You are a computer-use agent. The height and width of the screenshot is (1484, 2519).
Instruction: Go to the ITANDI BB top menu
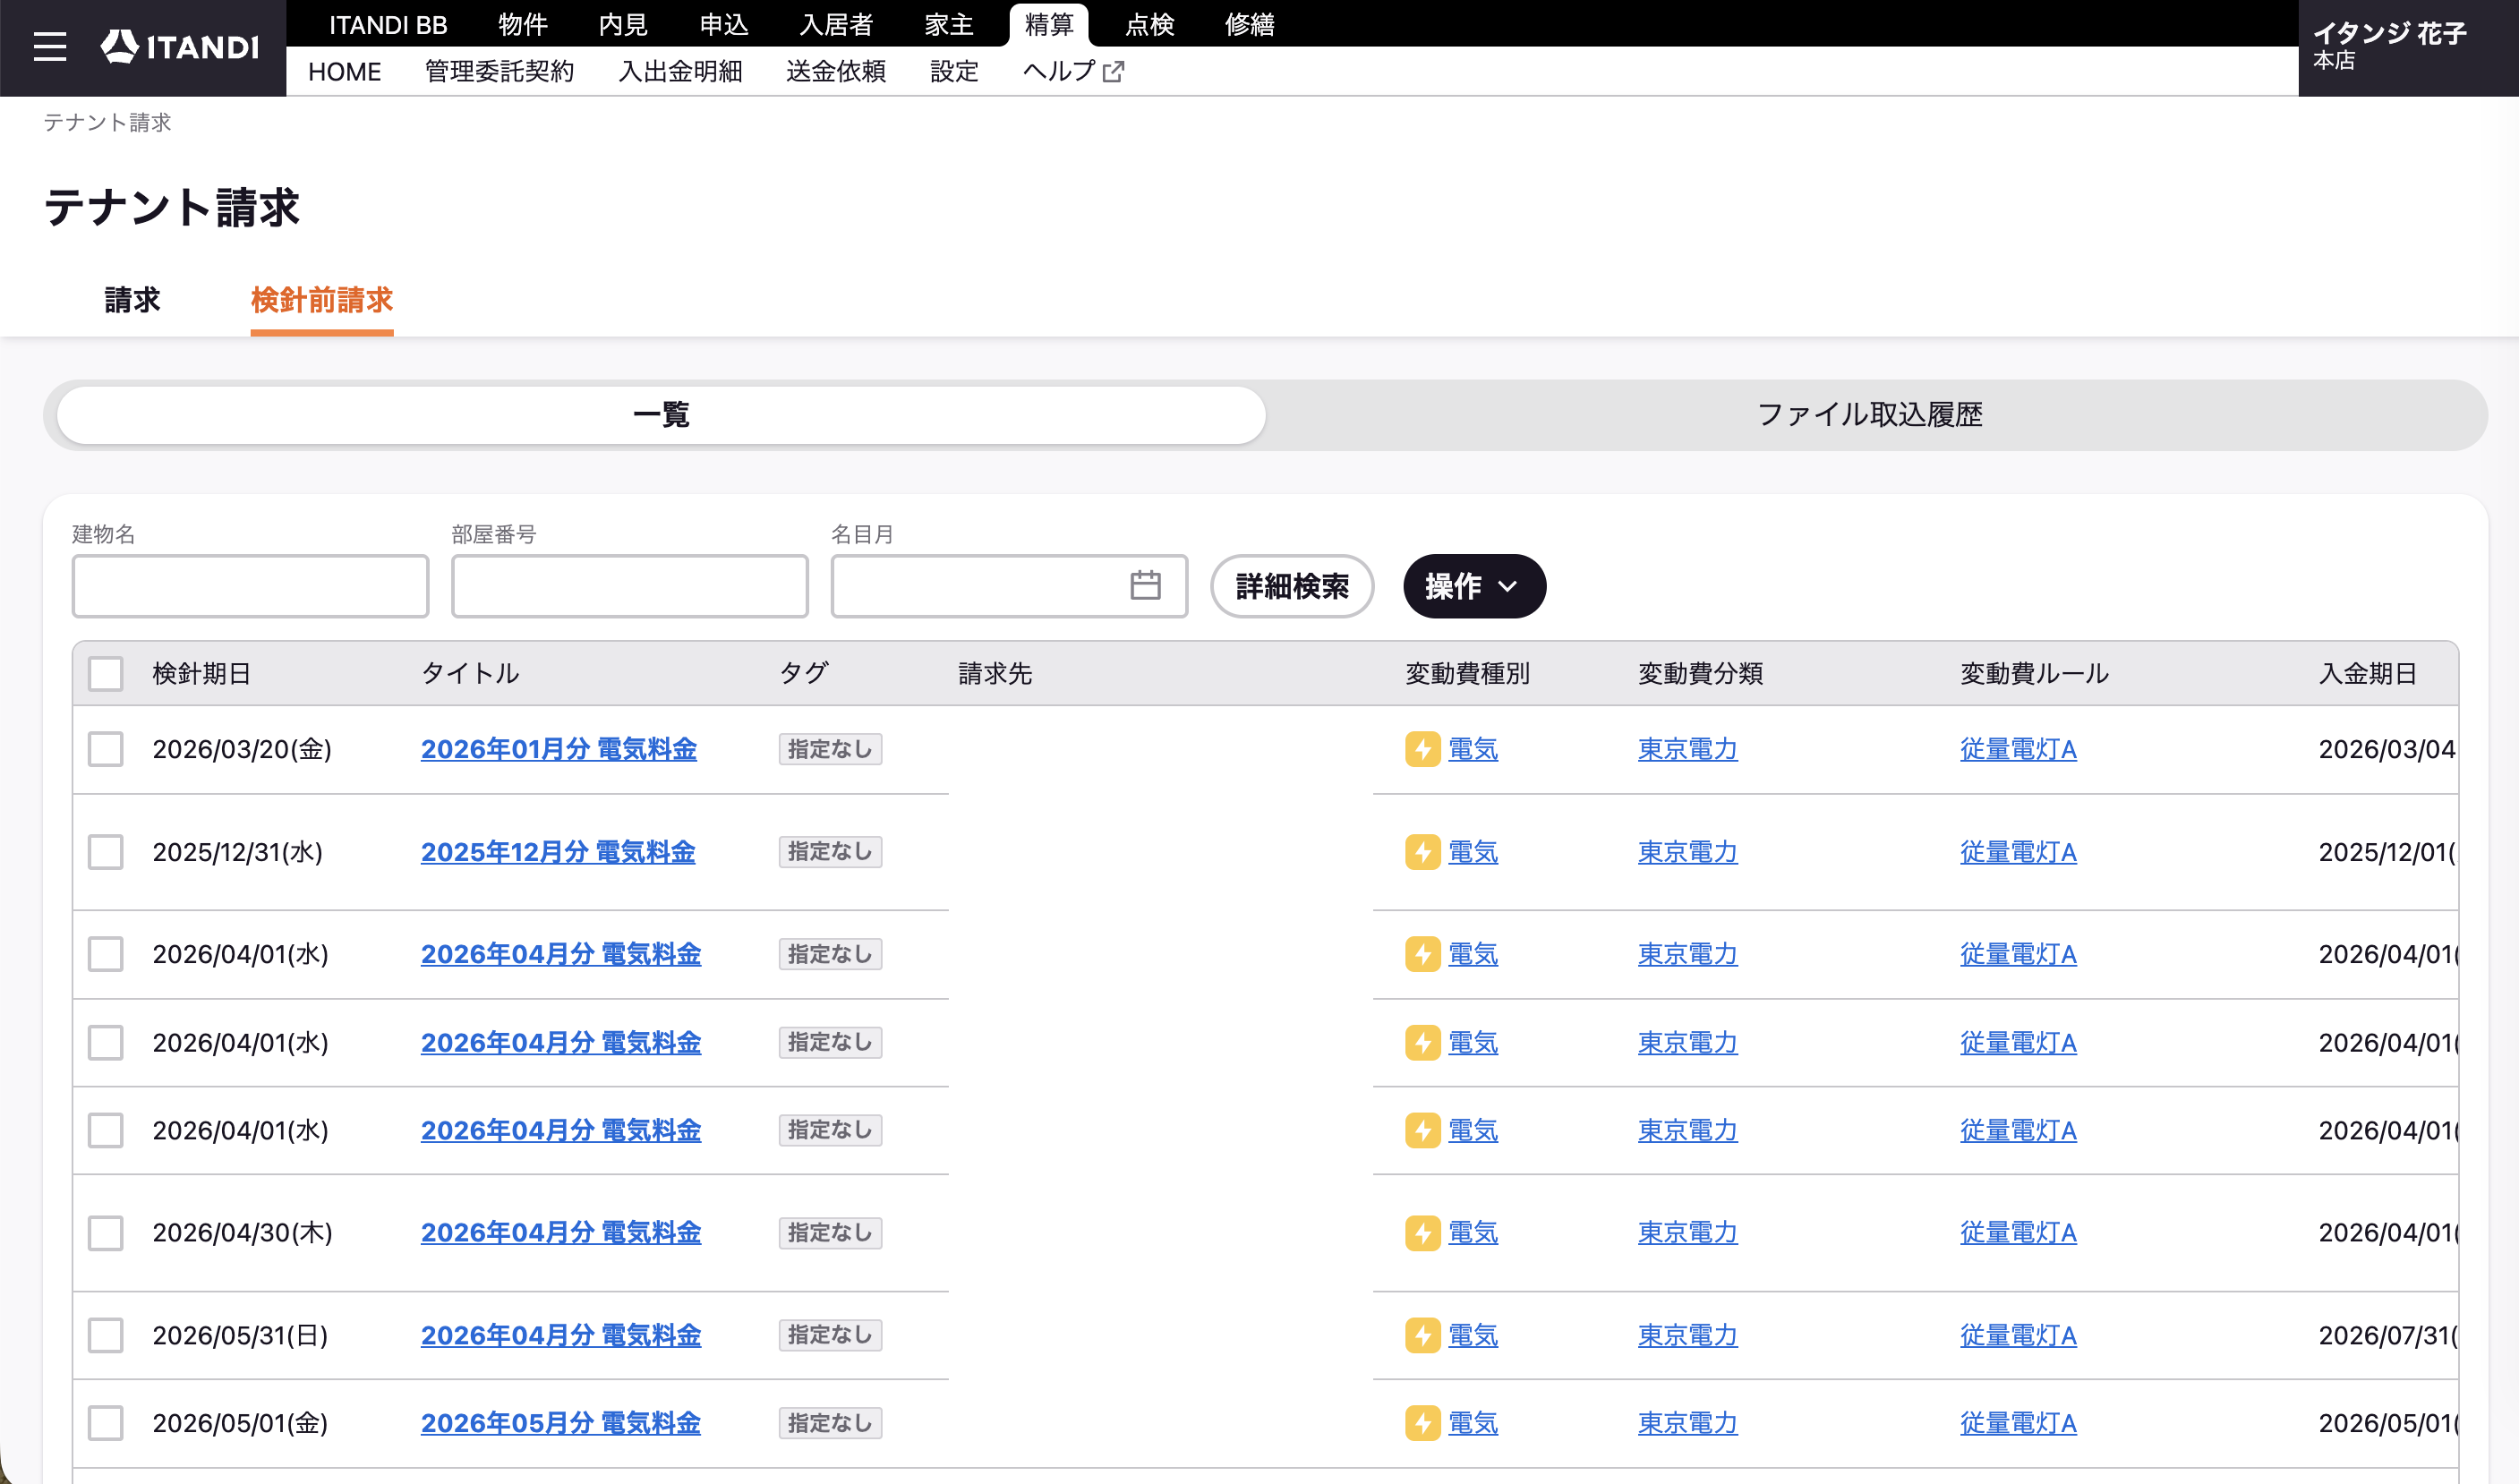click(x=388, y=24)
